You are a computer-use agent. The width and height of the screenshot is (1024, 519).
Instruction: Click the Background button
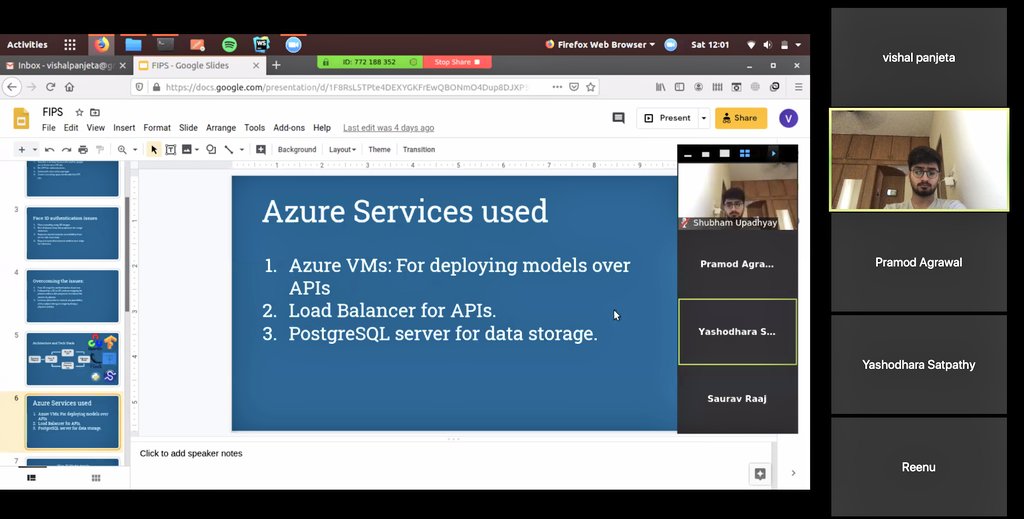(x=296, y=149)
